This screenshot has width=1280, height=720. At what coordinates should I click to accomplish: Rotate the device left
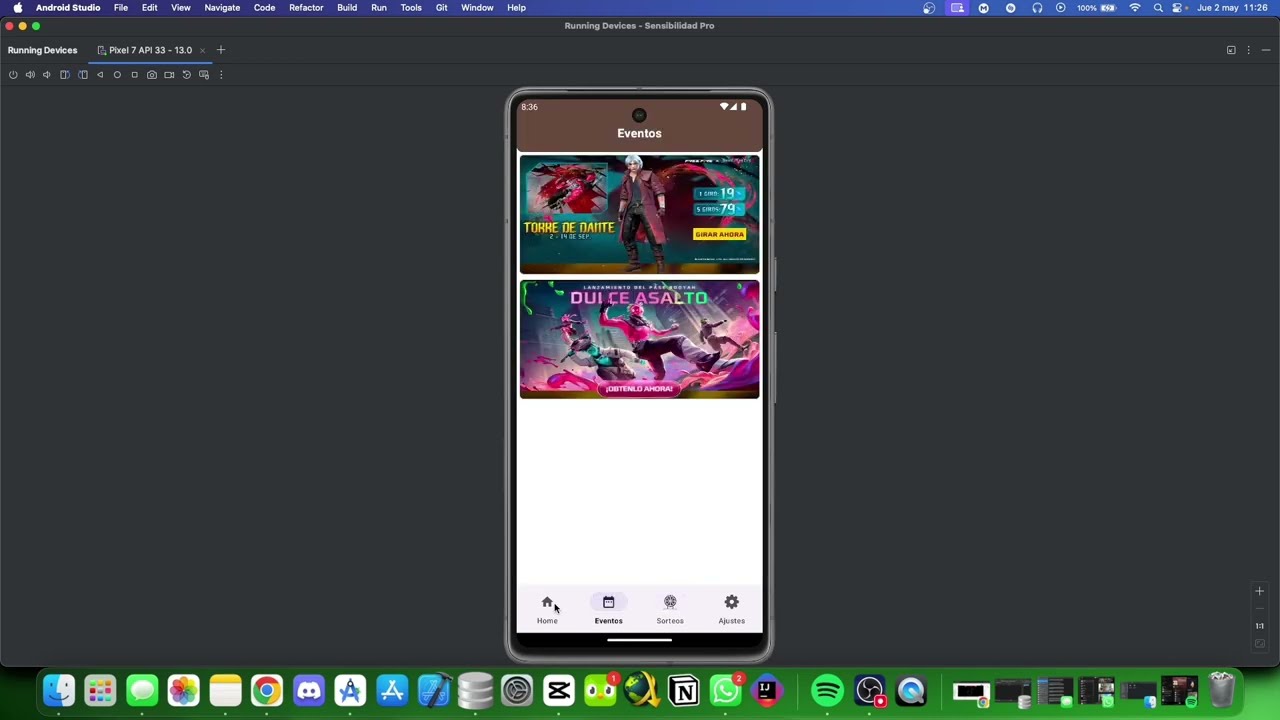65,75
